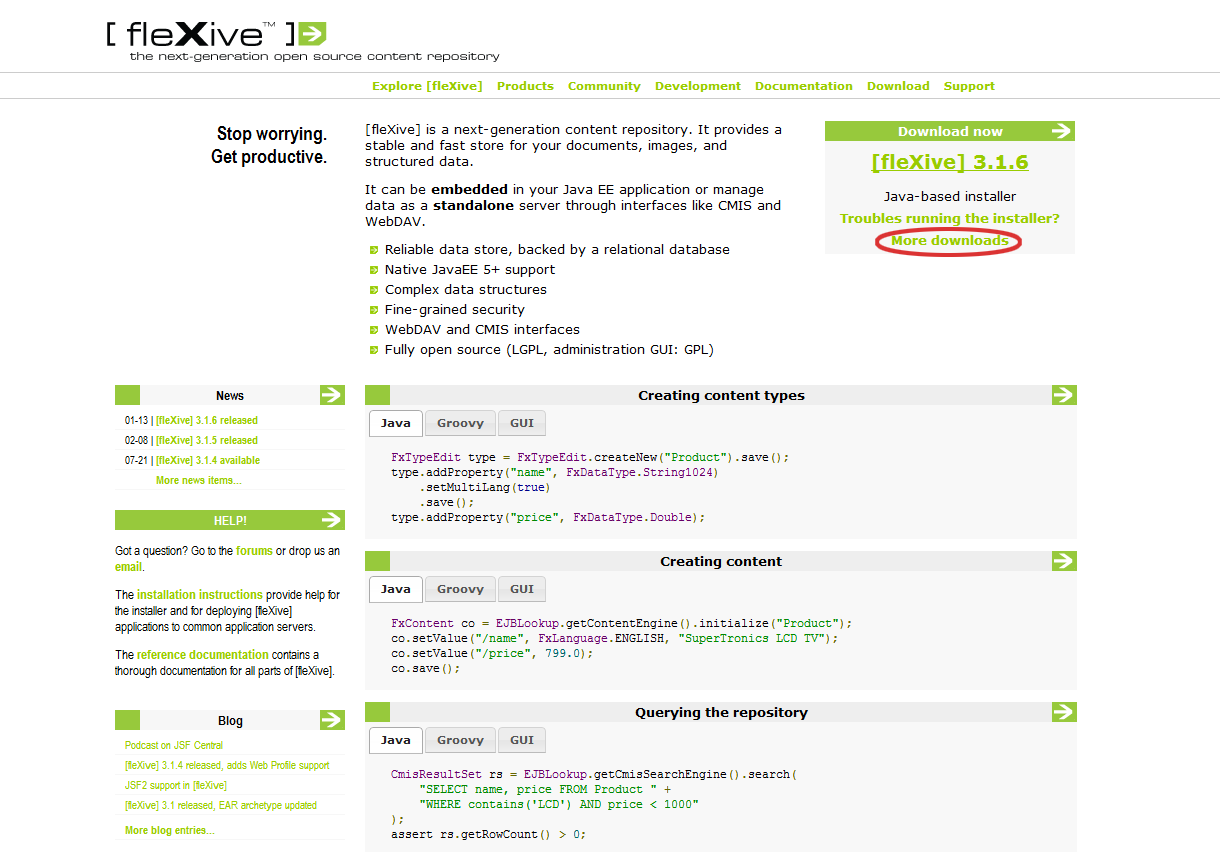The width and height of the screenshot is (1220, 852).
Task: Open the Support menu item
Action: (x=969, y=86)
